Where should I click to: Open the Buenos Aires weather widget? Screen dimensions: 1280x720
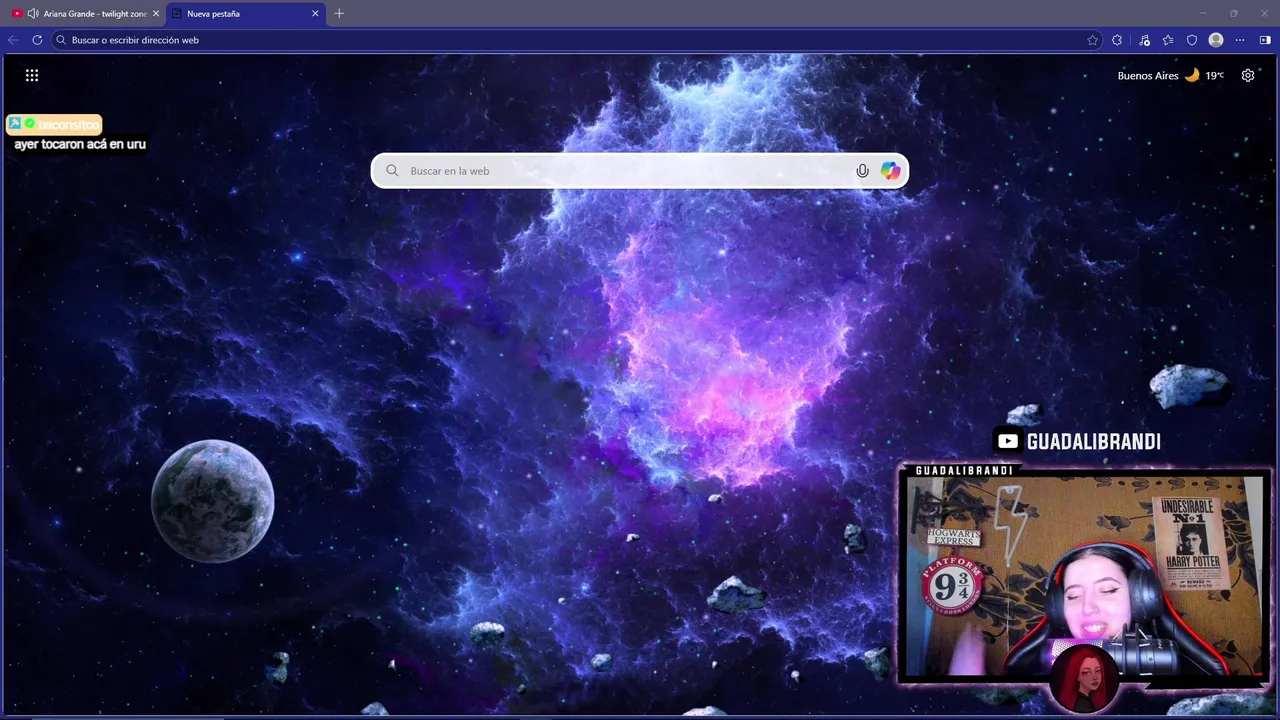coord(1171,75)
